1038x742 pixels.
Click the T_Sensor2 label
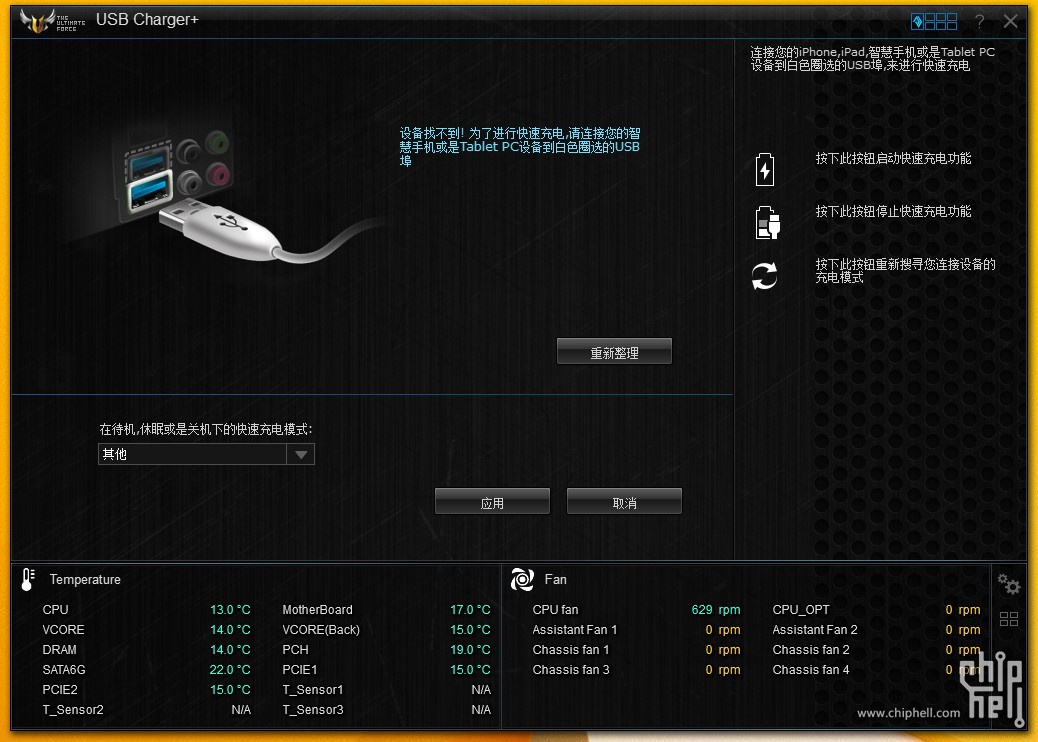click(x=73, y=710)
